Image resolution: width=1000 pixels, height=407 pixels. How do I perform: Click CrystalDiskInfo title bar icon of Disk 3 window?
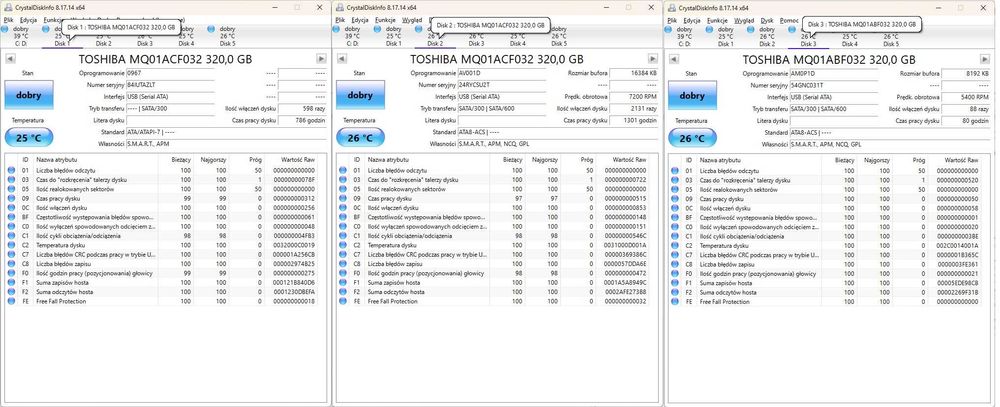pyautogui.click(x=671, y=7)
